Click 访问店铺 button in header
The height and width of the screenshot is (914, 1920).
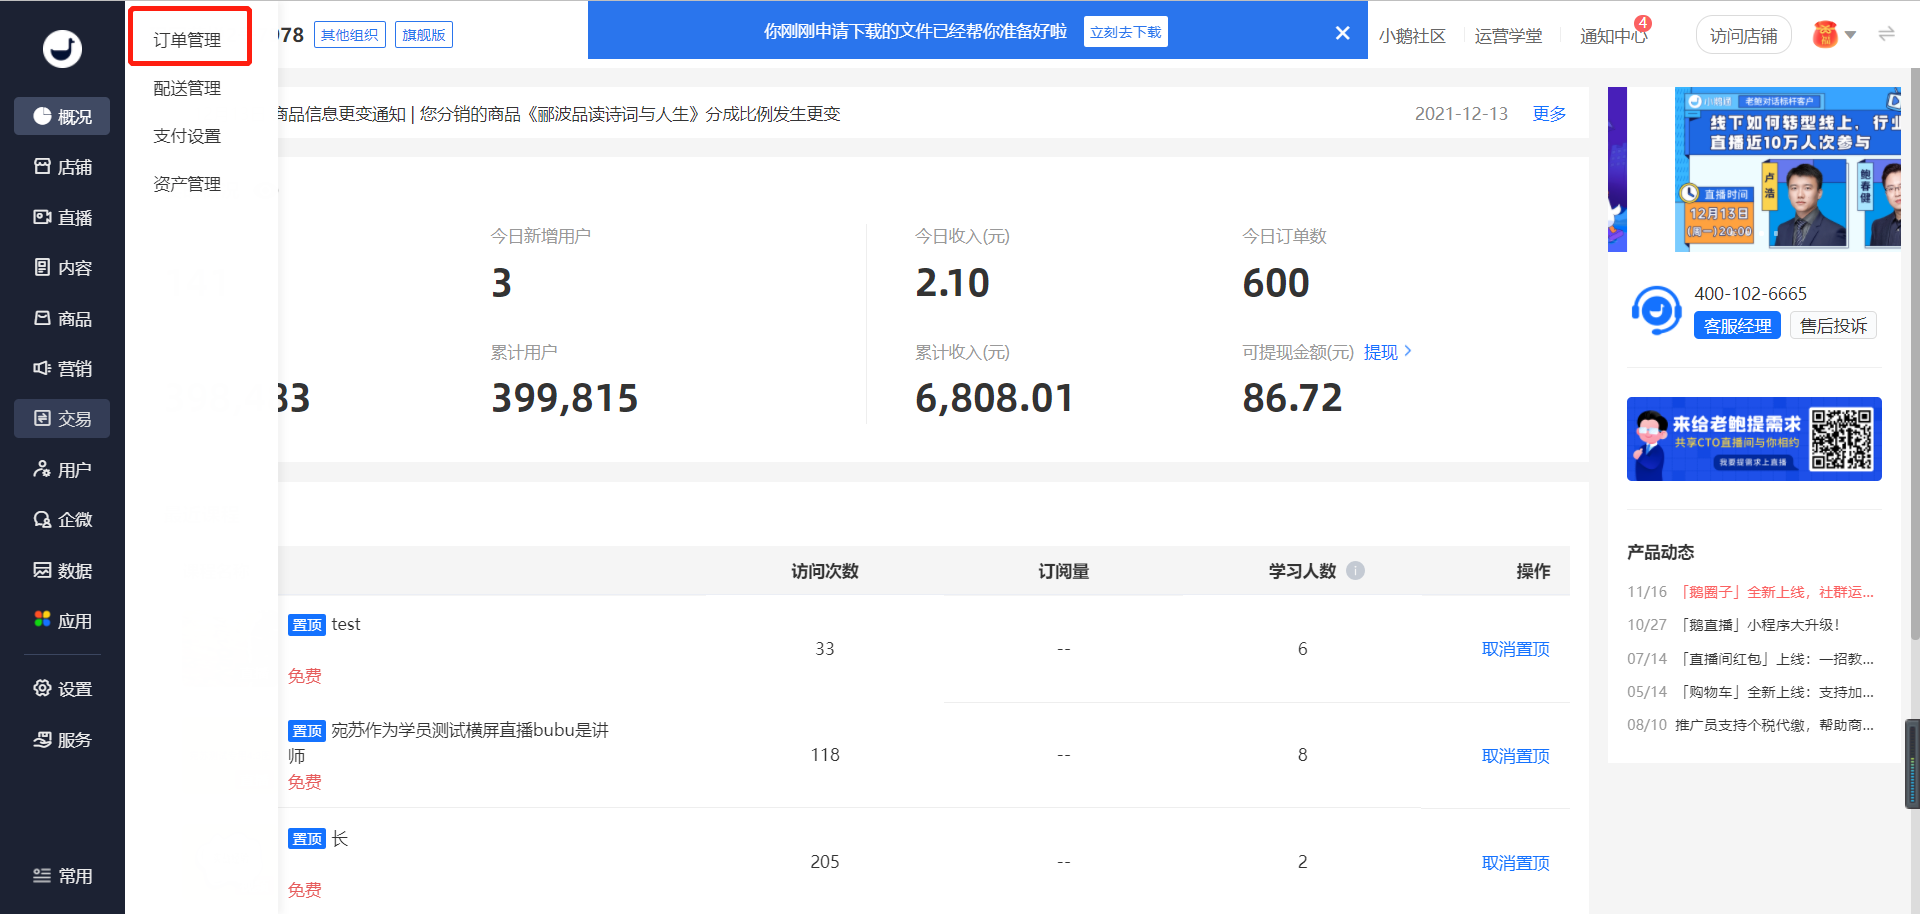pyautogui.click(x=1743, y=36)
